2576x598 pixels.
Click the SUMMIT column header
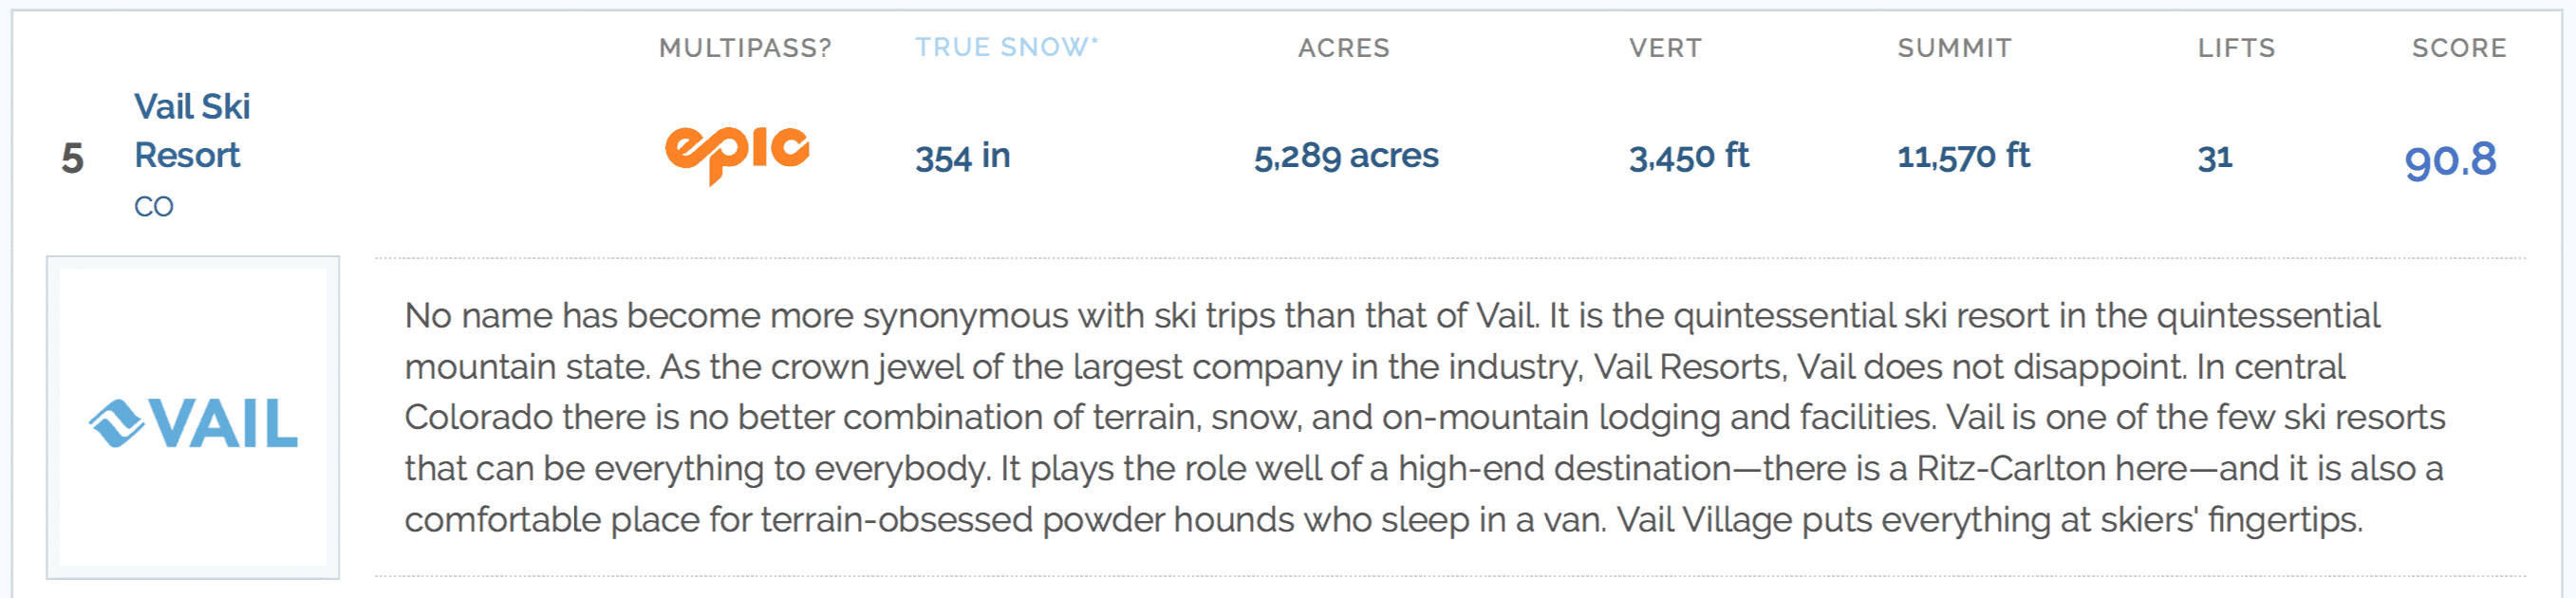[1954, 48]
